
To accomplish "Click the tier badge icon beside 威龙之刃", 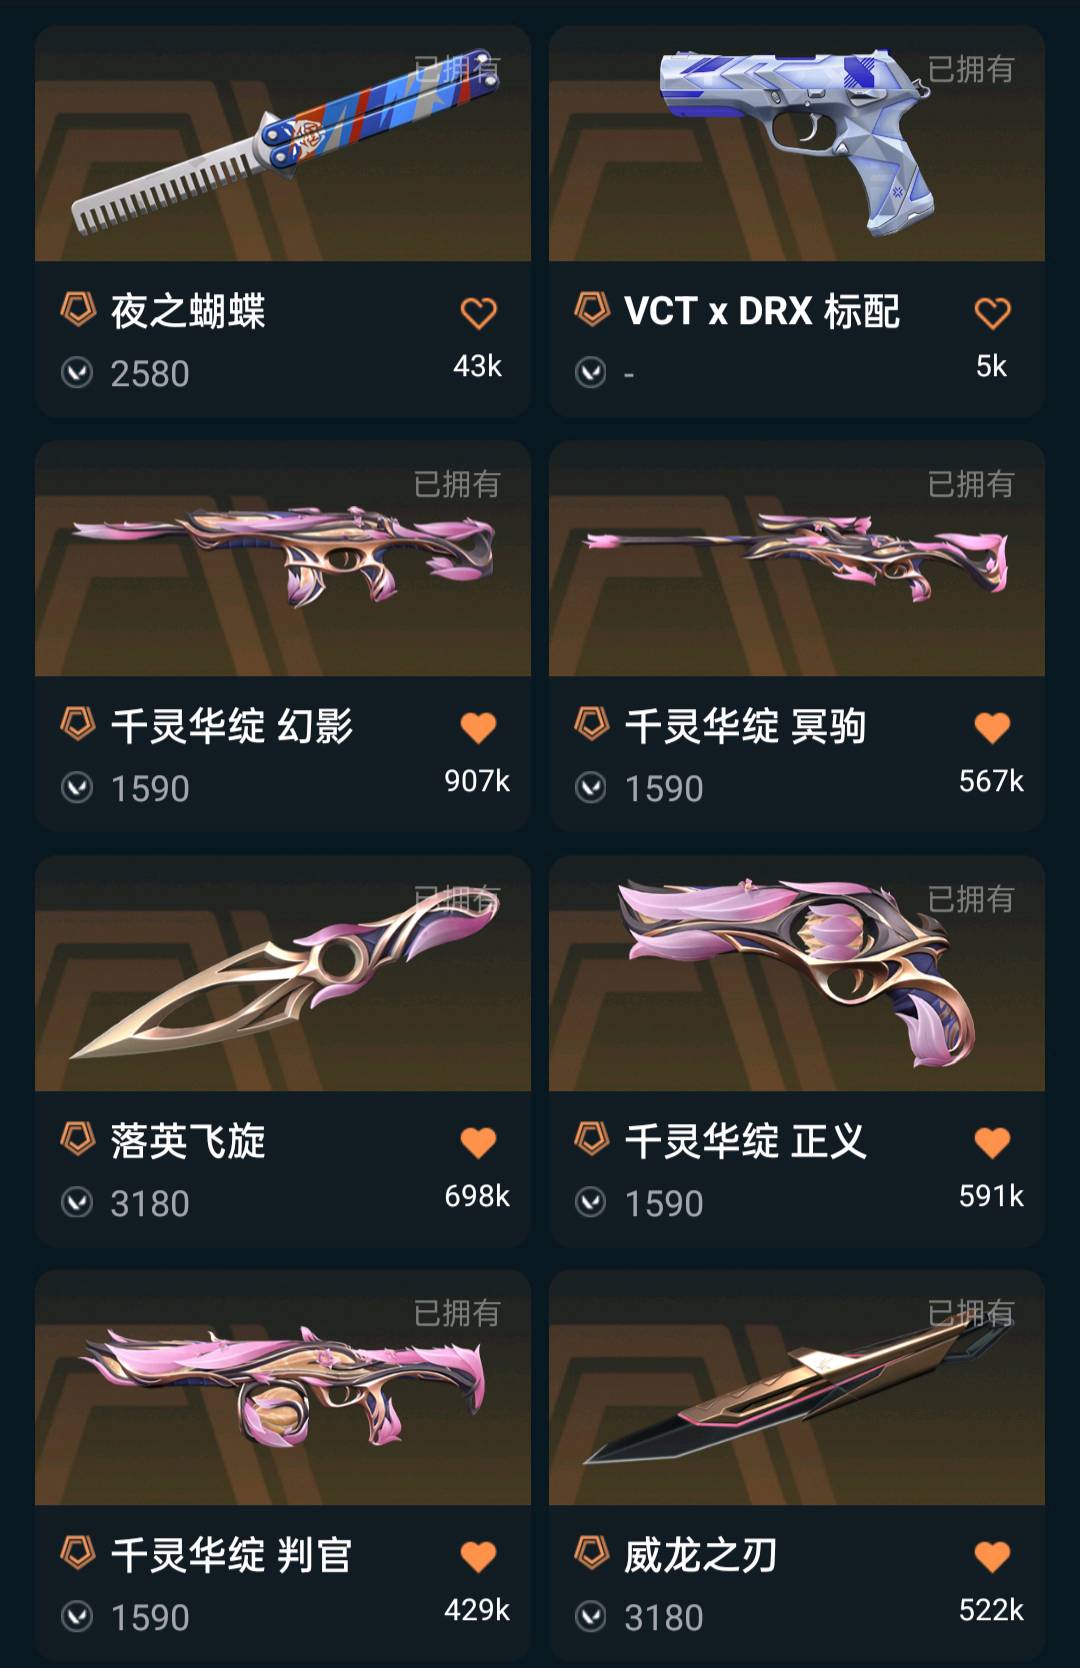I will (592, 1553).
